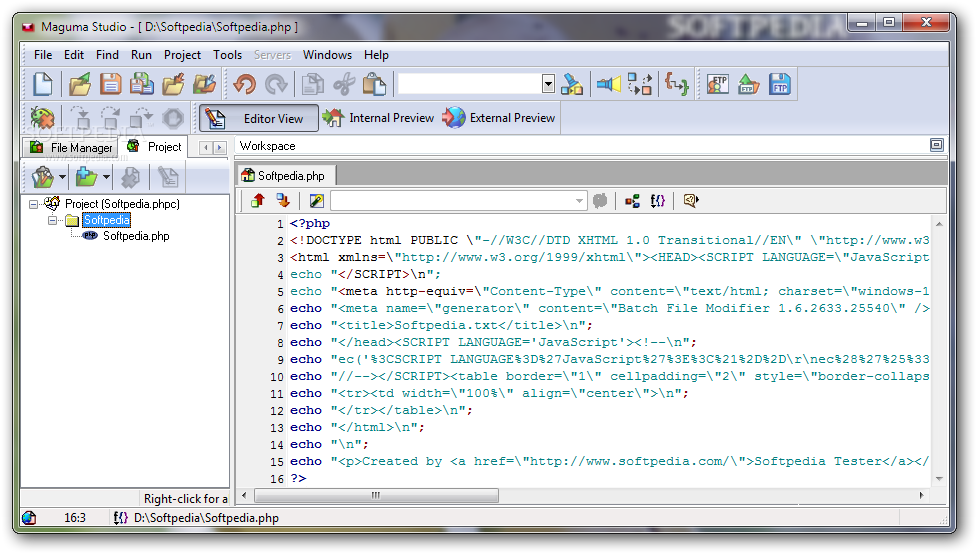
Task: Open the Find menu
Action: [107, 55]
